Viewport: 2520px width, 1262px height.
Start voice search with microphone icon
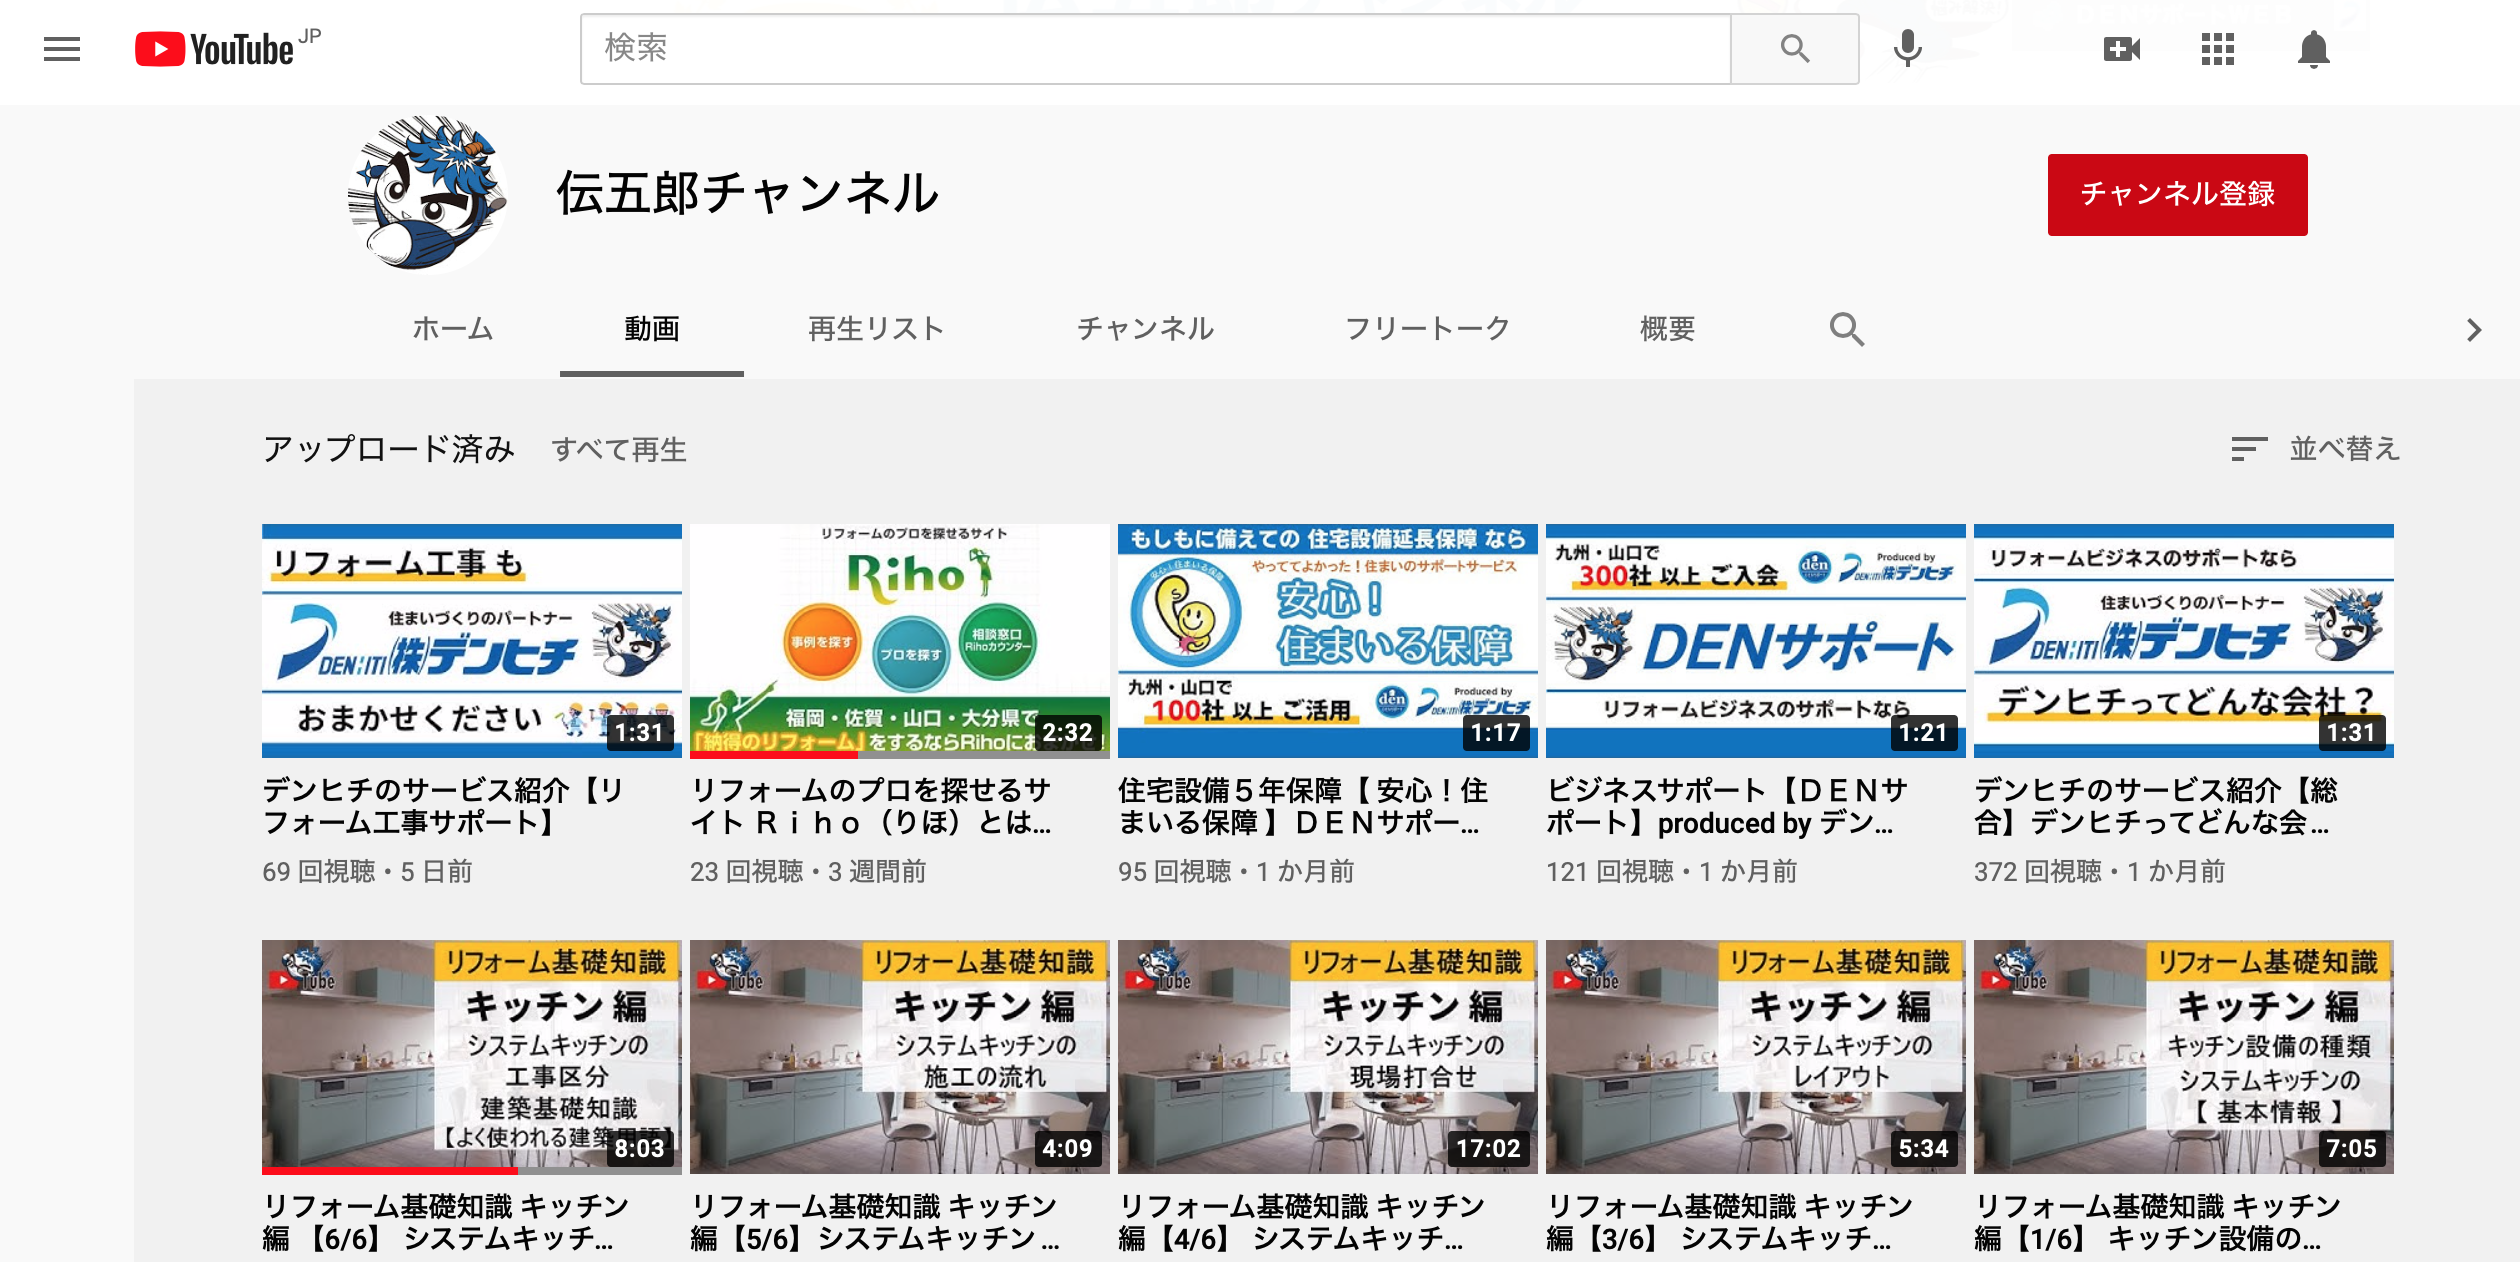coord(1908,48)
